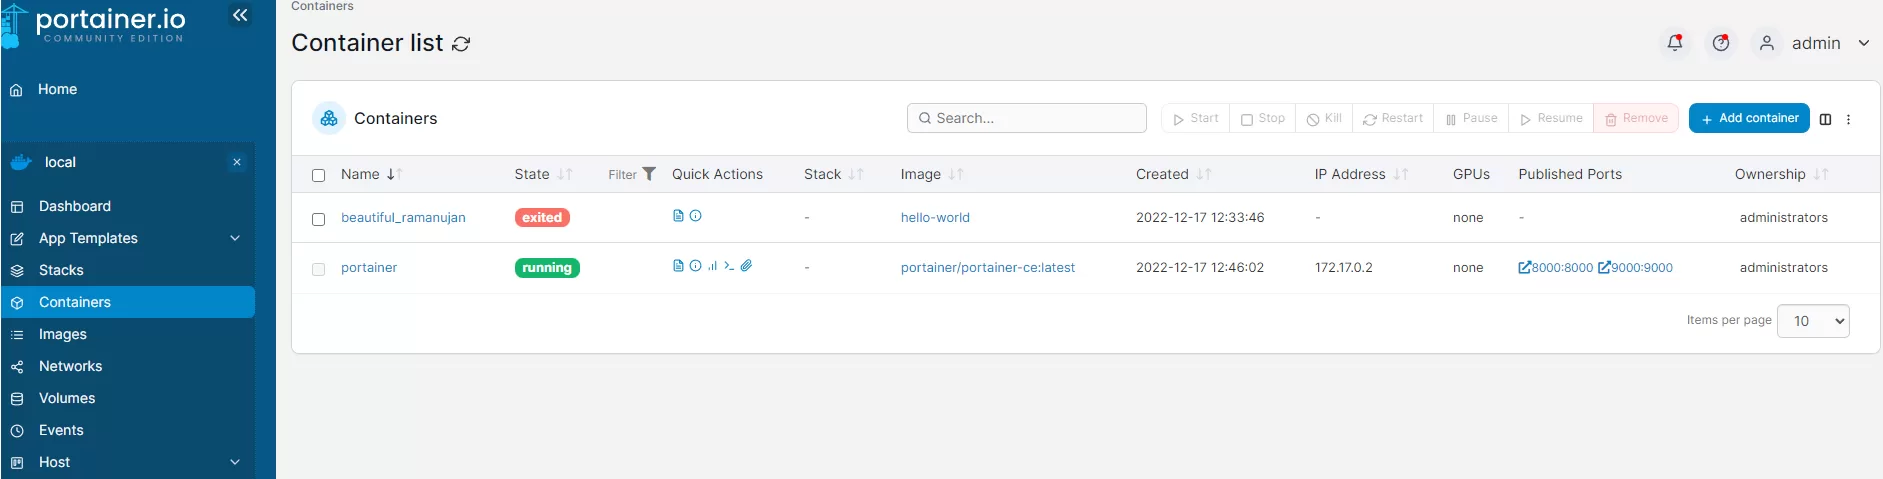Click the 2022-12-17 12:33:46 created cell
This screenshot has height=479, width=1883.
(1200, 217)
